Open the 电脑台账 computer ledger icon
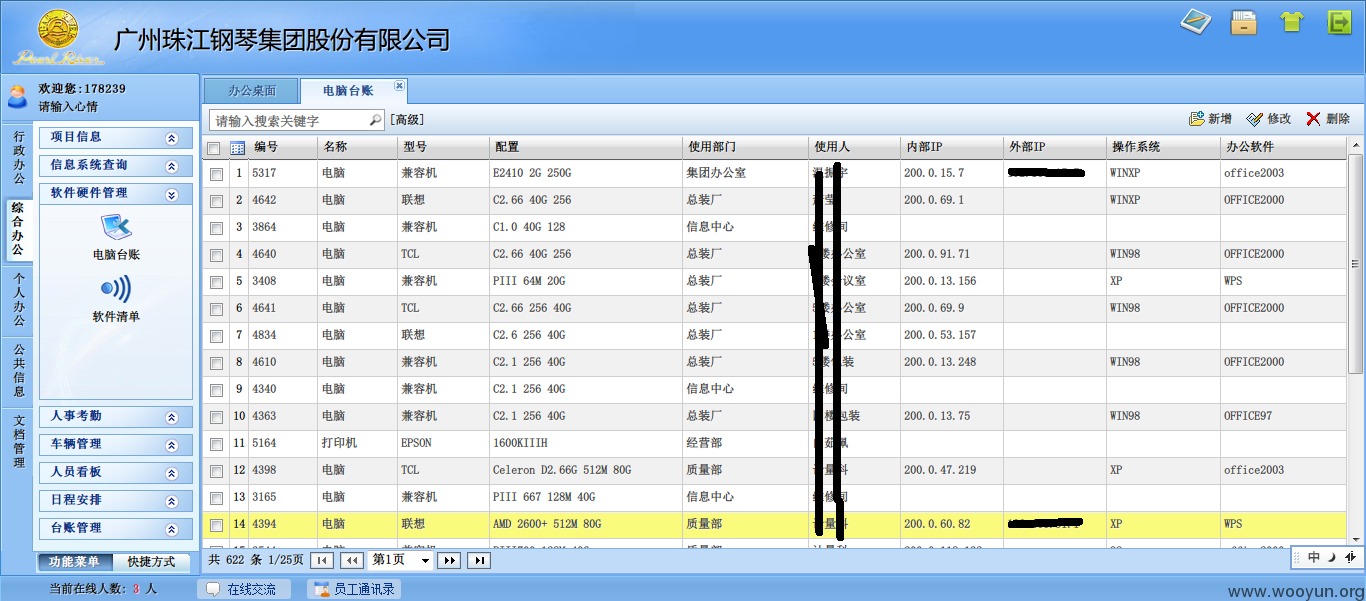The image size is (1366, 601). (116, 228)
